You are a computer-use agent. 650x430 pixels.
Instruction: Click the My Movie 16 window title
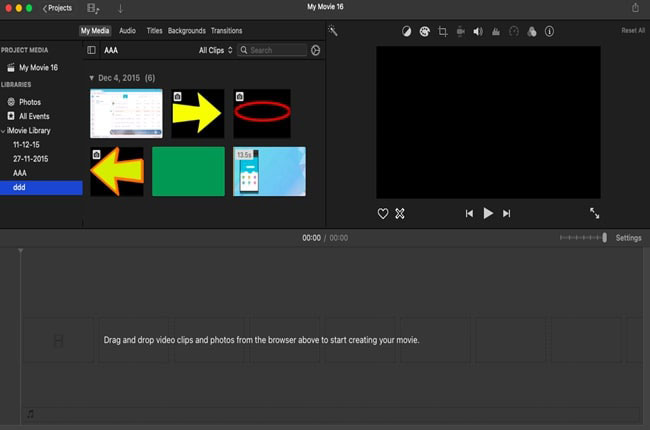[325, 7]
